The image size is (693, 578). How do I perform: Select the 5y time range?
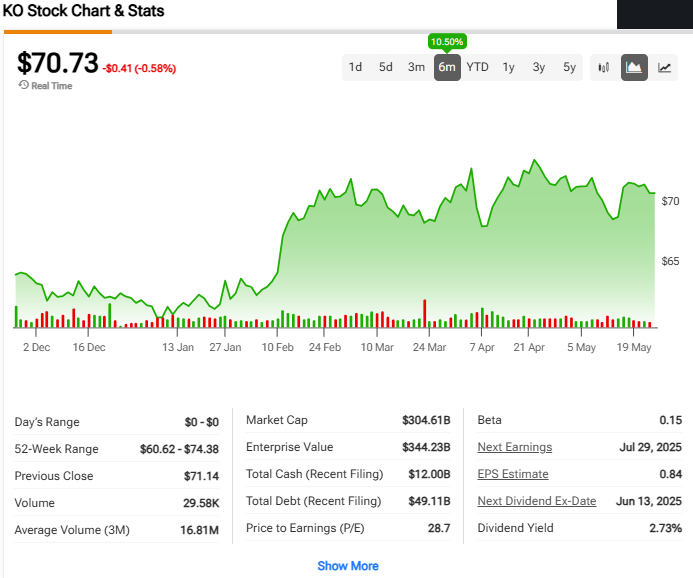click(x=569, y=67)
